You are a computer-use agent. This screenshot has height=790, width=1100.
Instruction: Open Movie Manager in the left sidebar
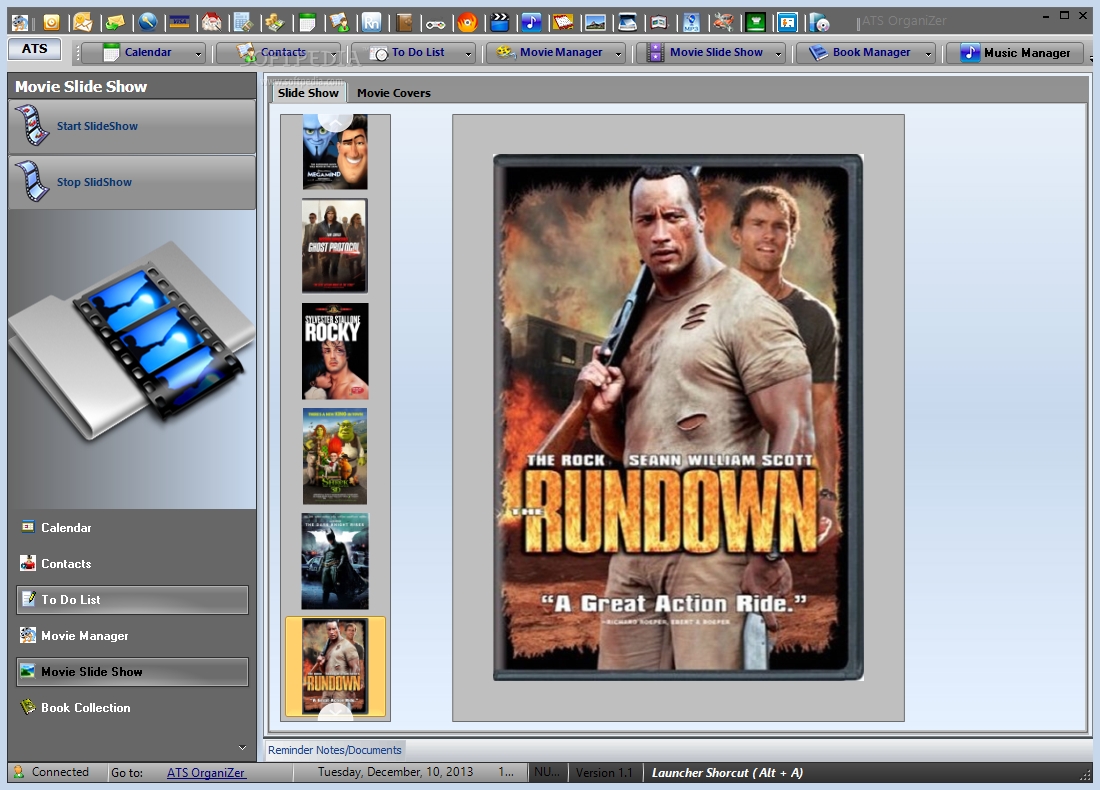coord(132,636)
